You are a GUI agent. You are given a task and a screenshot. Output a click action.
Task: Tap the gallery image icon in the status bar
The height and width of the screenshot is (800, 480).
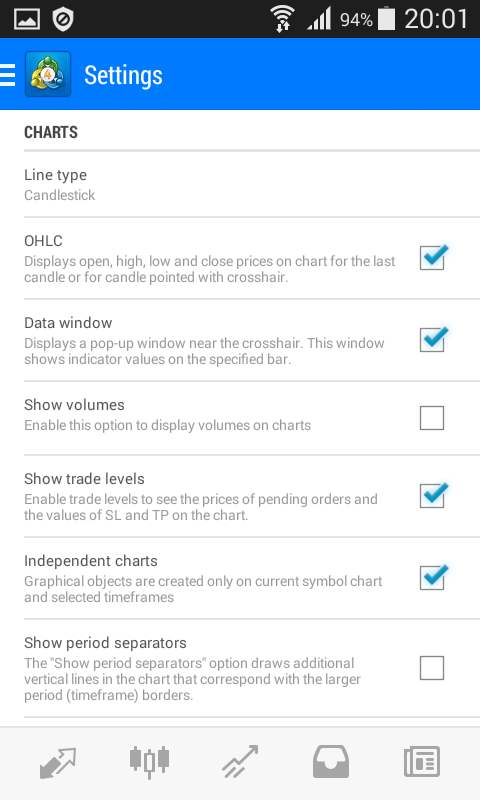[x=27, y=19]
